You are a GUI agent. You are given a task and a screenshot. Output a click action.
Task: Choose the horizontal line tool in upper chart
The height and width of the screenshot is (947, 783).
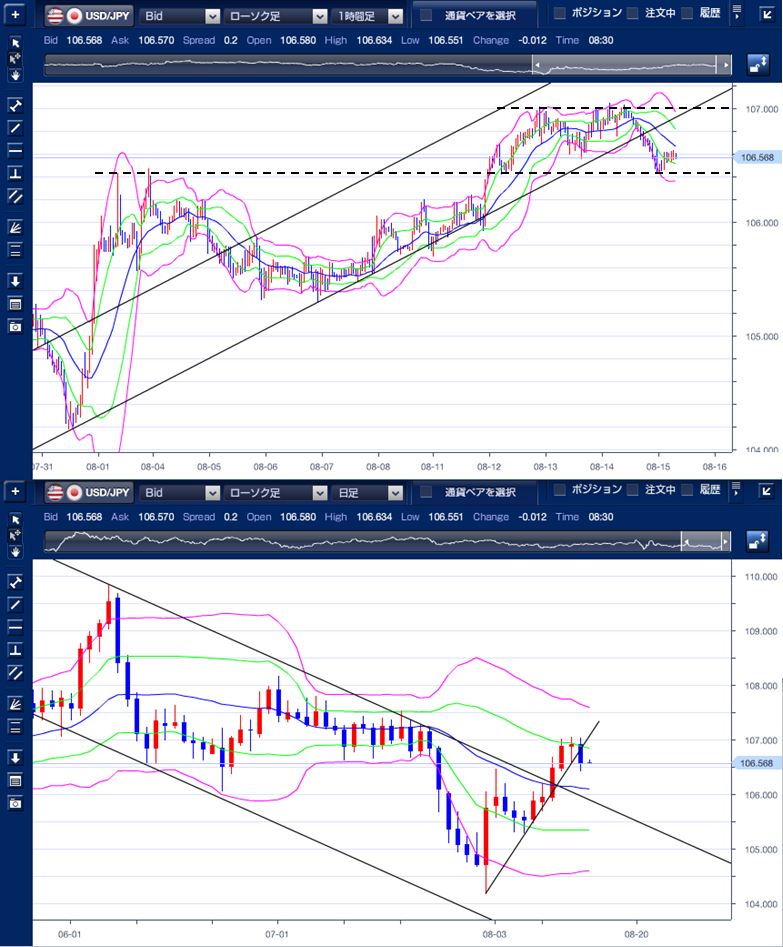click(15, 150)
